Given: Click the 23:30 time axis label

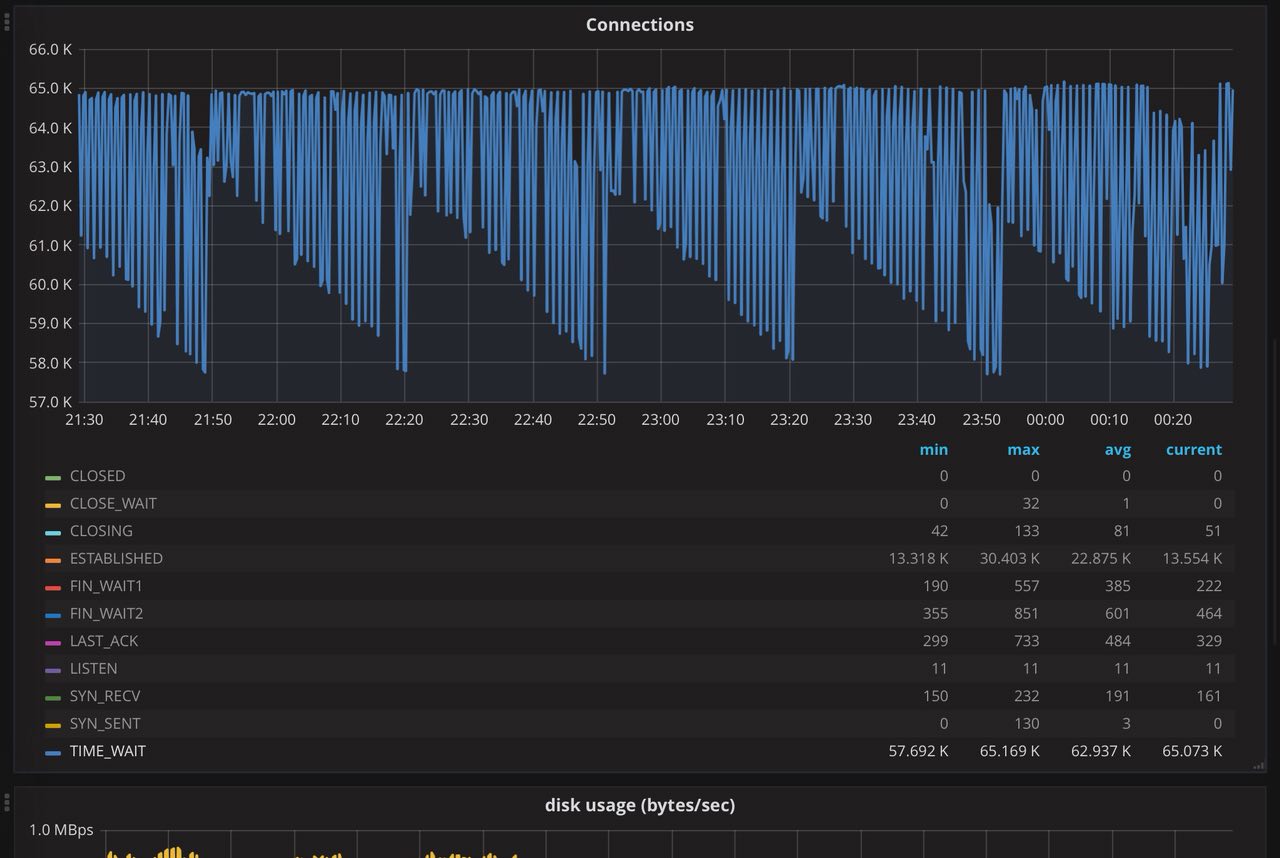Looking at the screenshot, I should coord(852,420).
